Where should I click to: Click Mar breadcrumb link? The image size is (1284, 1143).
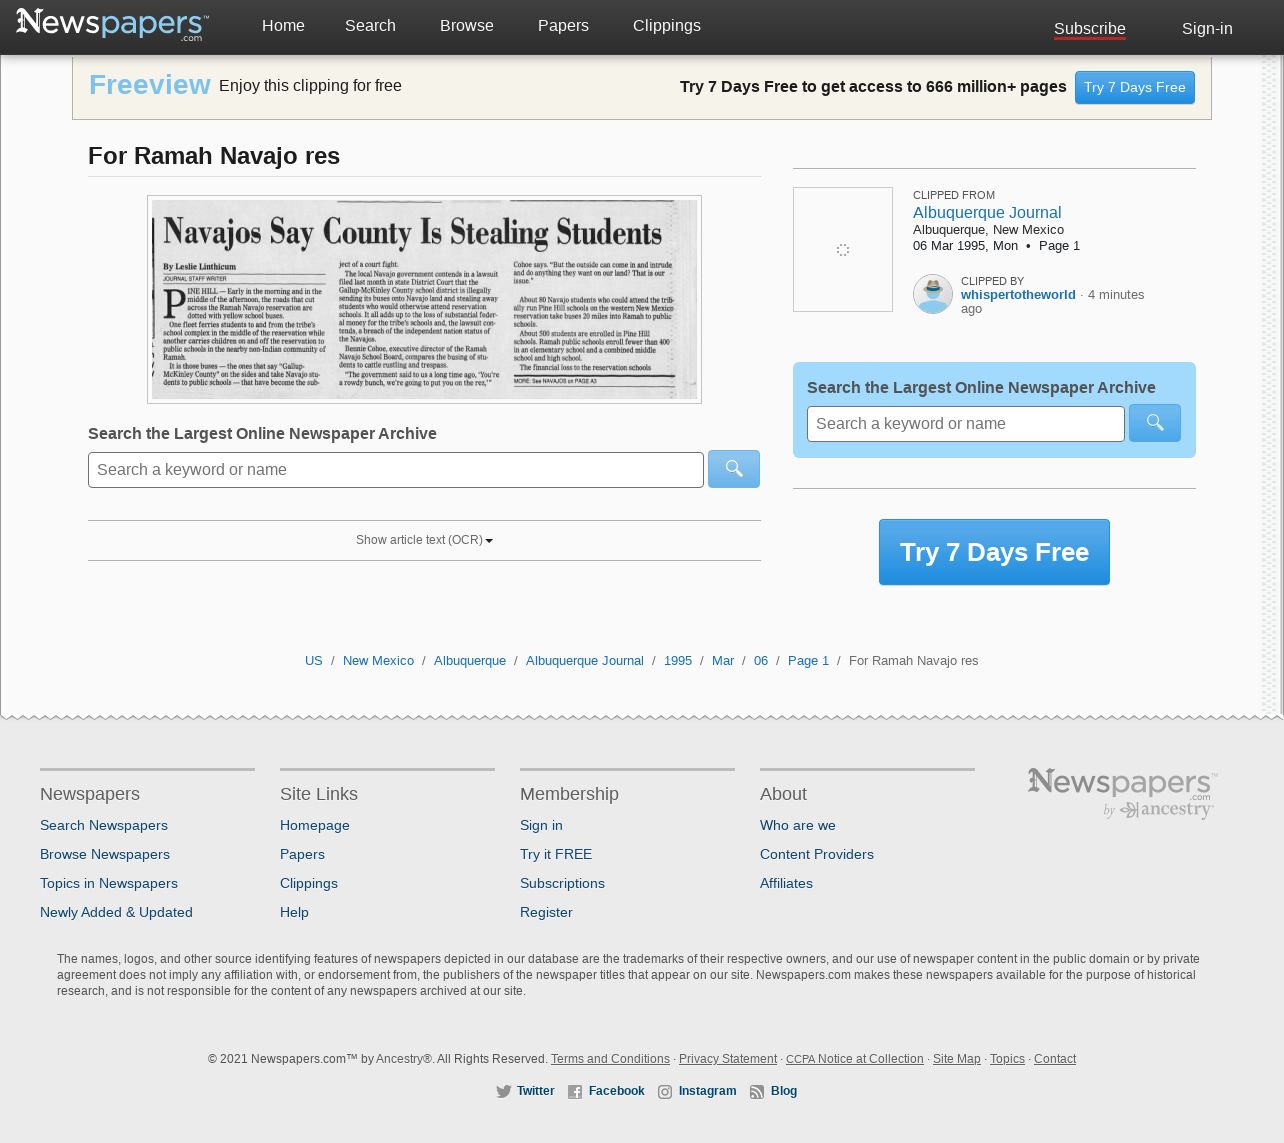pyautogui.click(x=723, y=661)
